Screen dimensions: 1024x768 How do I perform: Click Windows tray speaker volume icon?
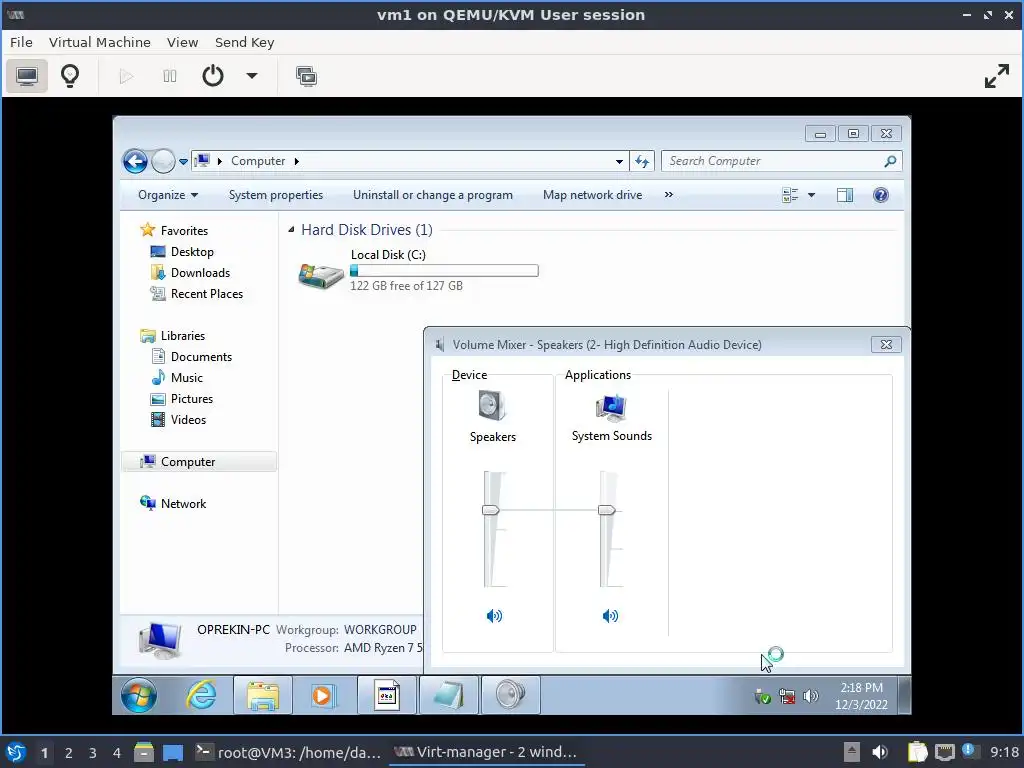click(810, 696)
